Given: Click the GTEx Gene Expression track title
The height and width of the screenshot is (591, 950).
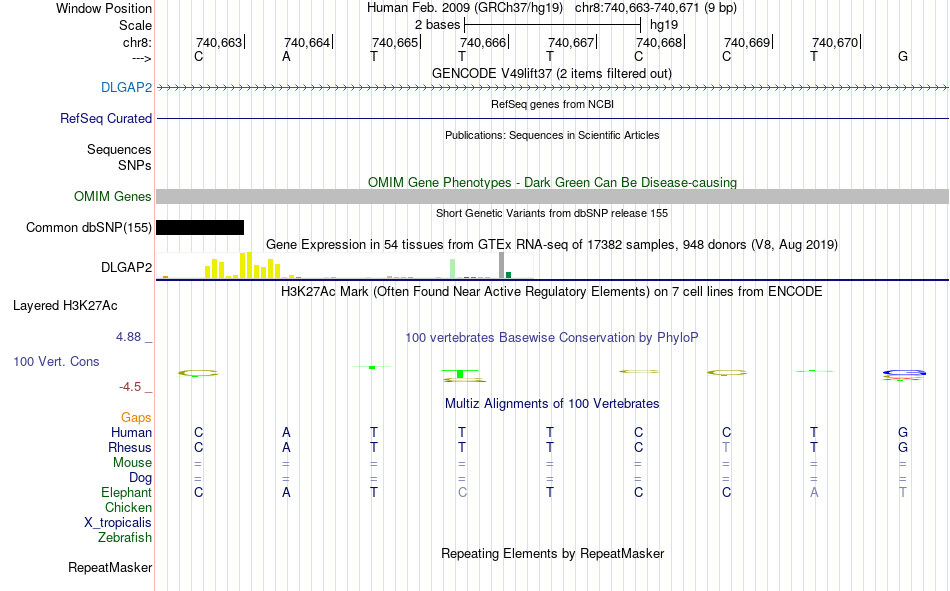Looking at the screenshot, I should click(552, 244).
